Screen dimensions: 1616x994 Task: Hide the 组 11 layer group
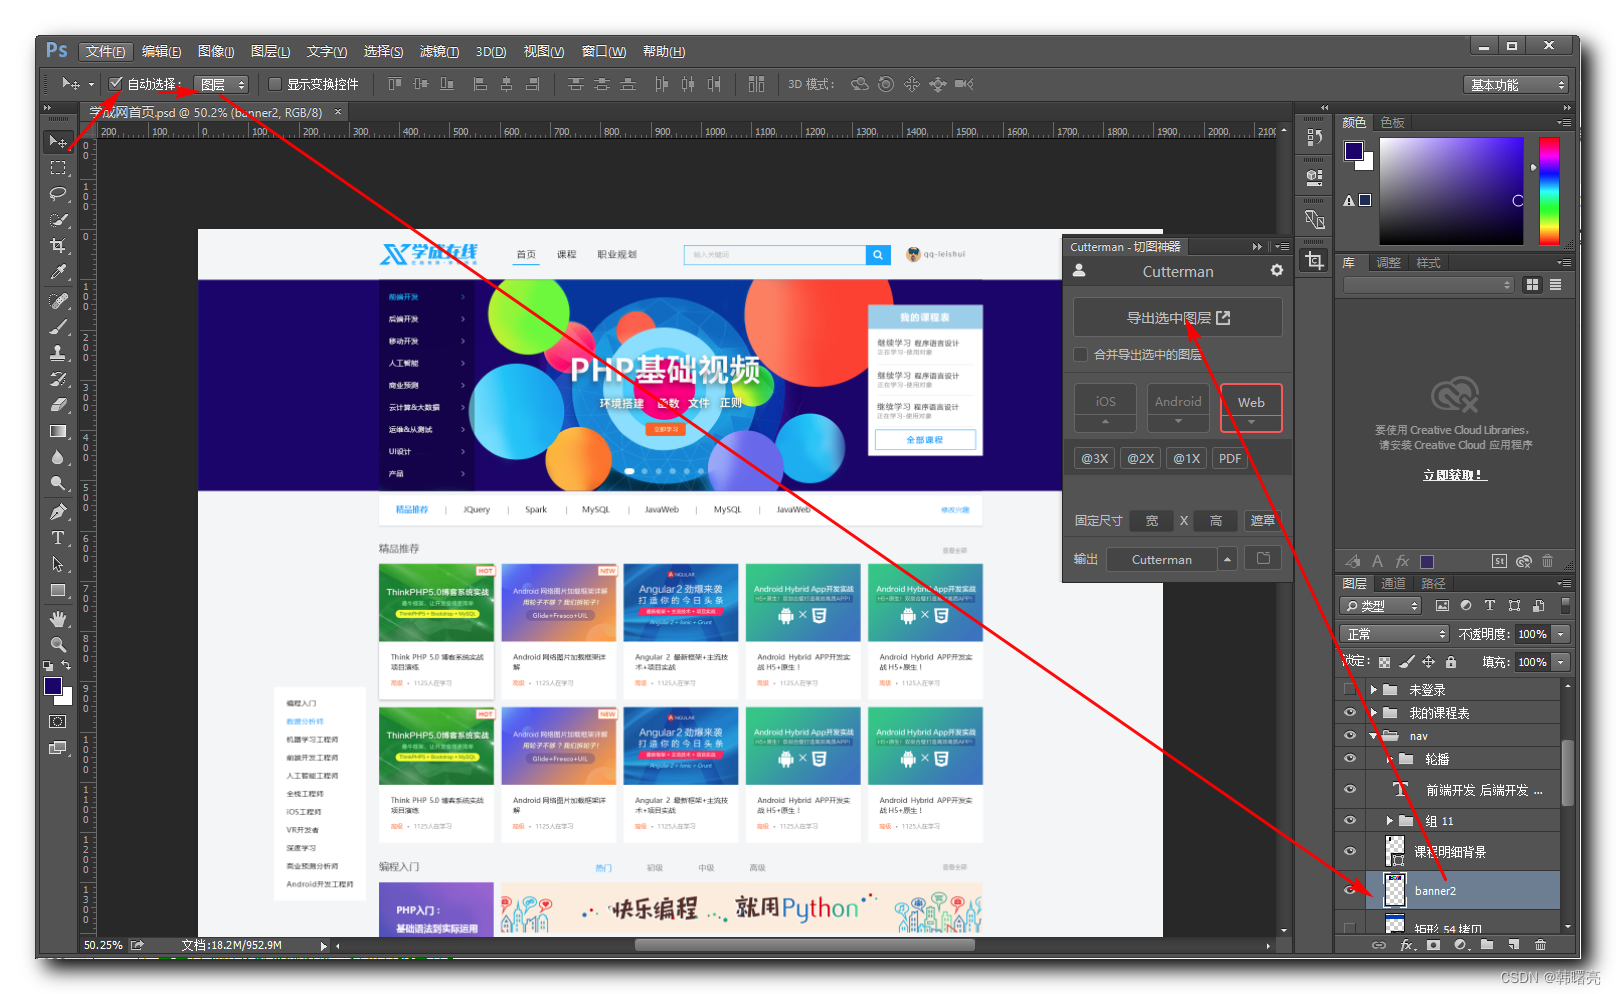1349,820
